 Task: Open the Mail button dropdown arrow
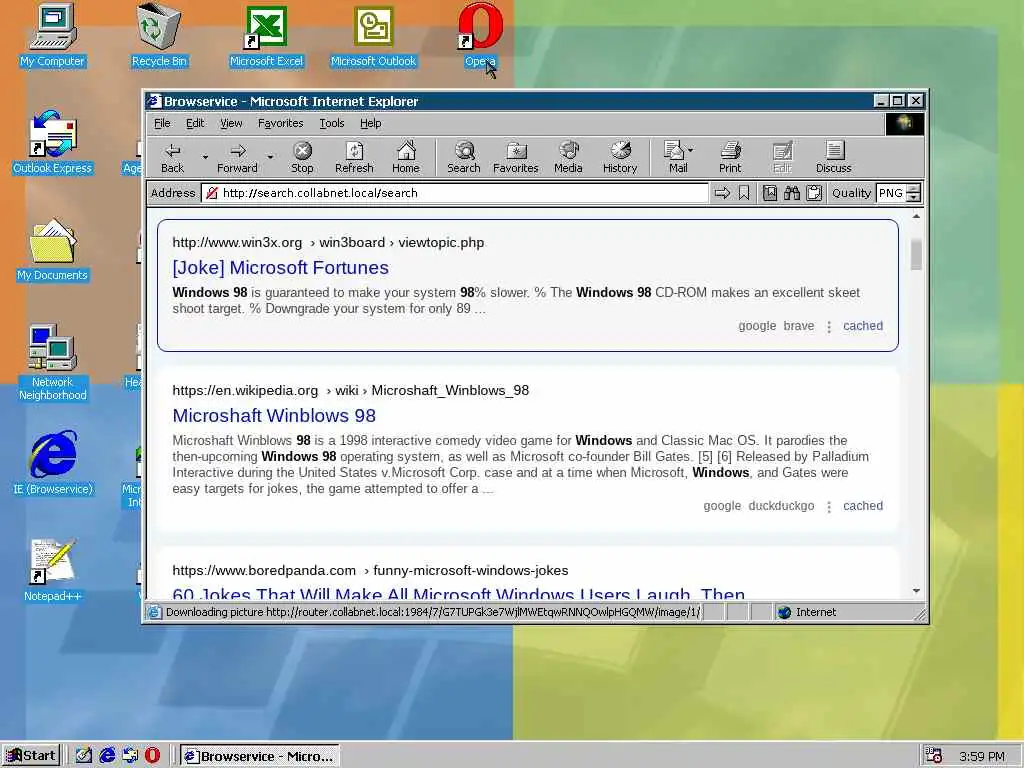(691, 150)
